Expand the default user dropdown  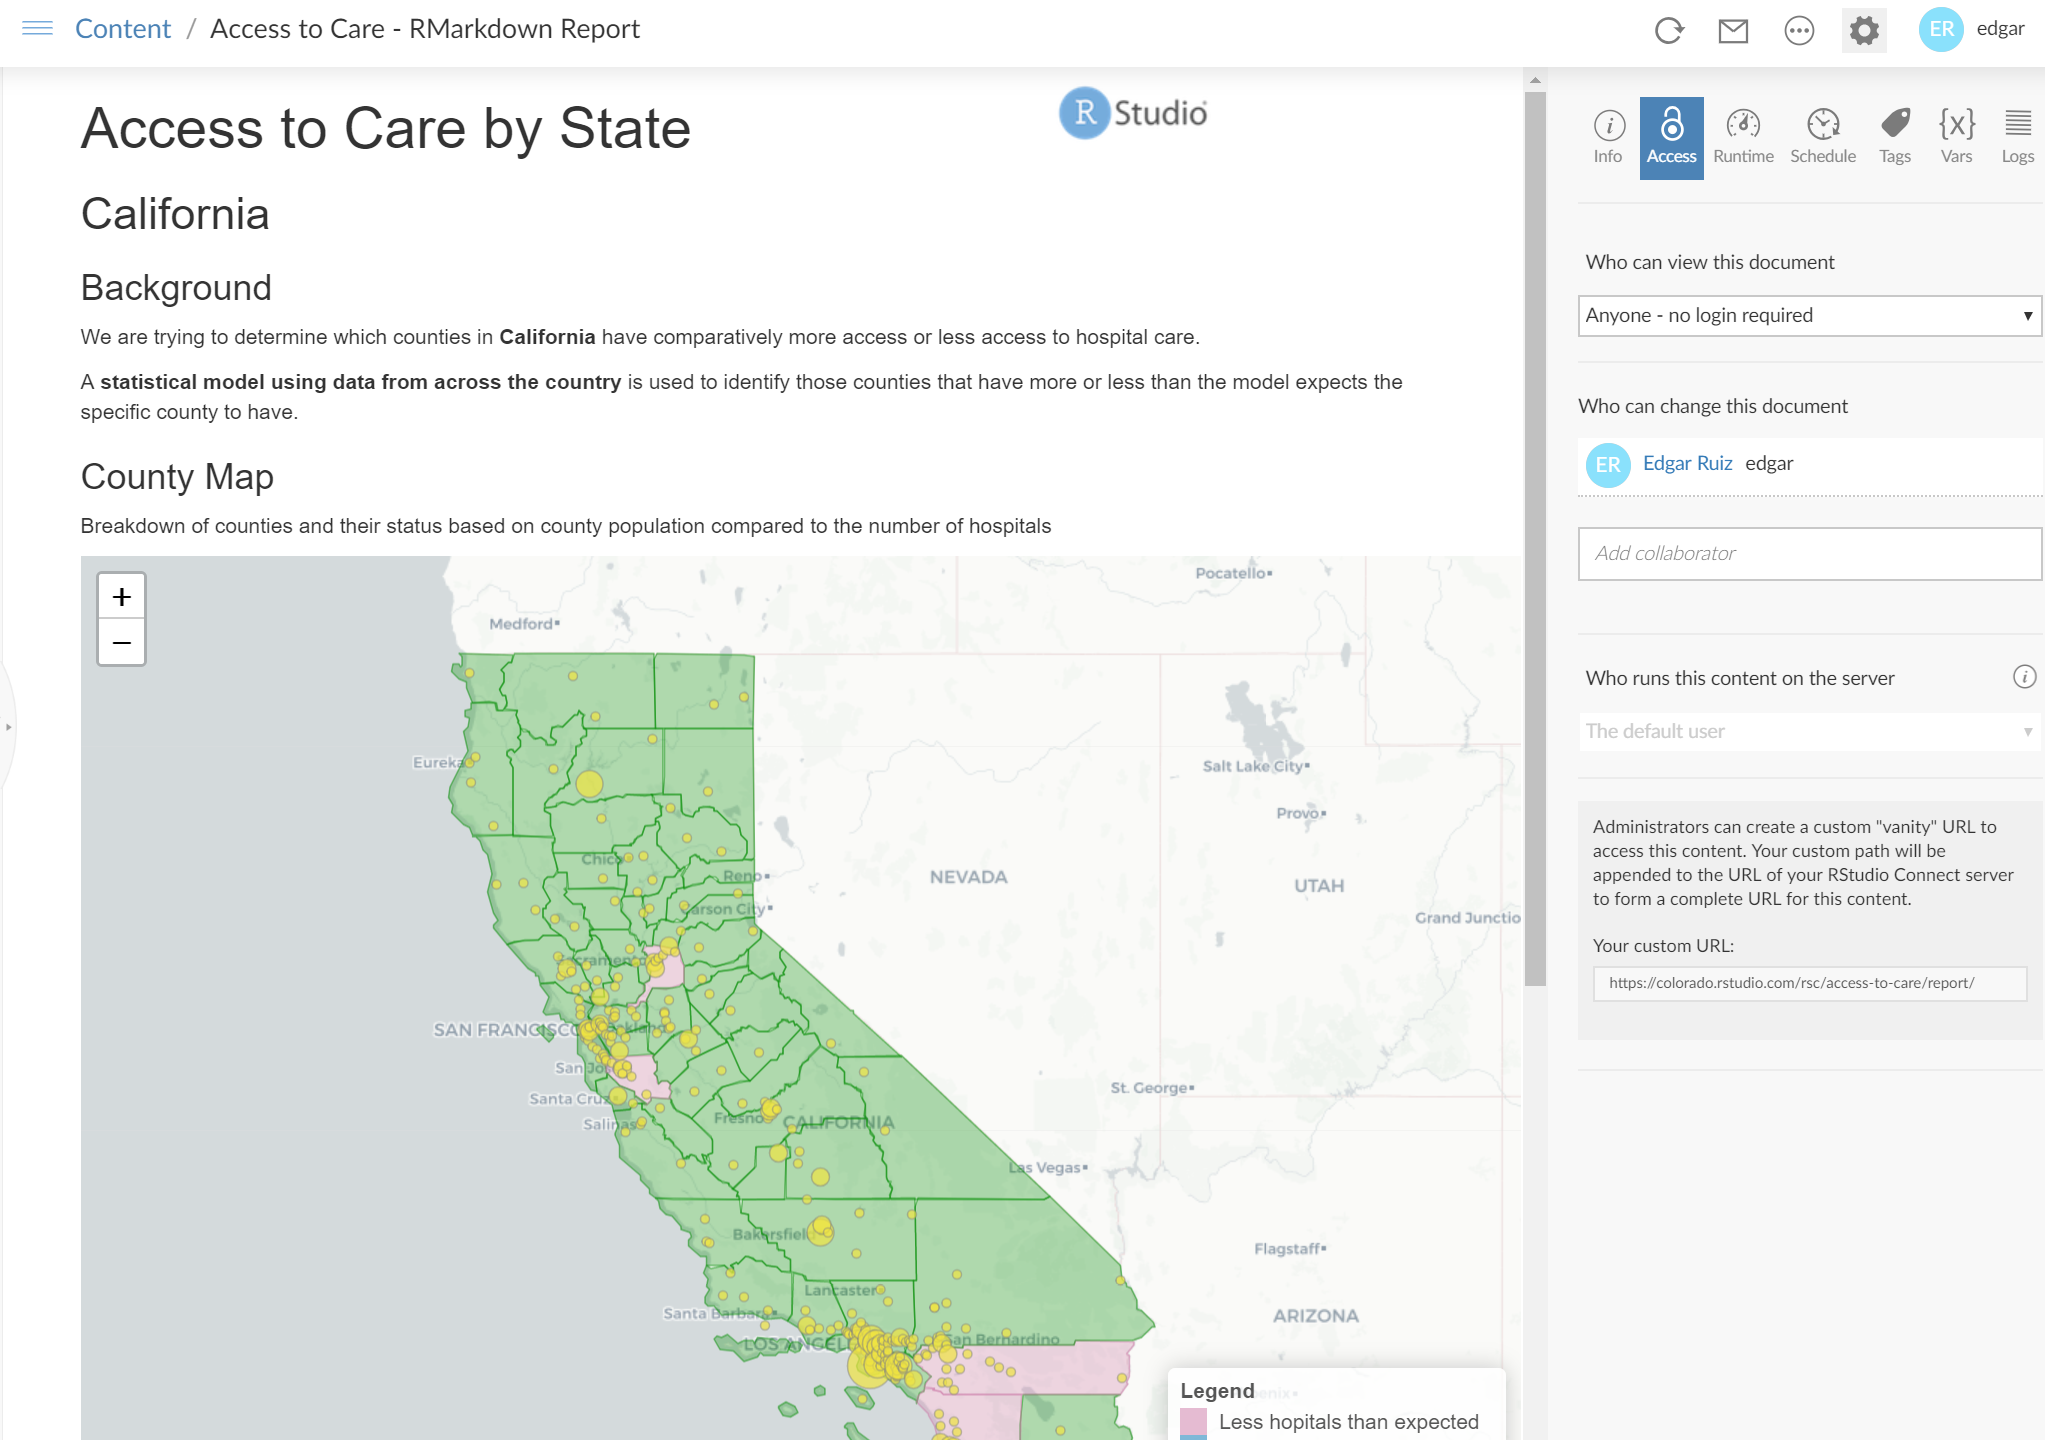[x=1808, y=731]
